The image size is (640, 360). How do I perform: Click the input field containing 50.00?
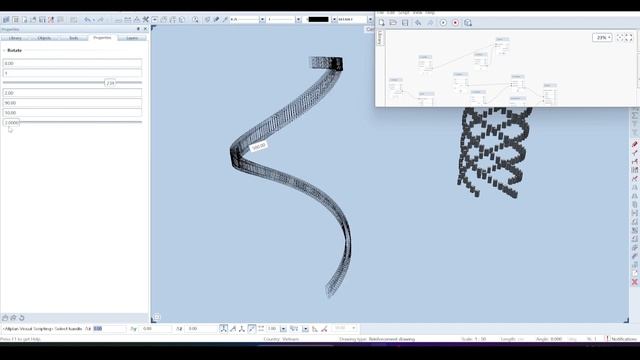click(x=72, y=113)
